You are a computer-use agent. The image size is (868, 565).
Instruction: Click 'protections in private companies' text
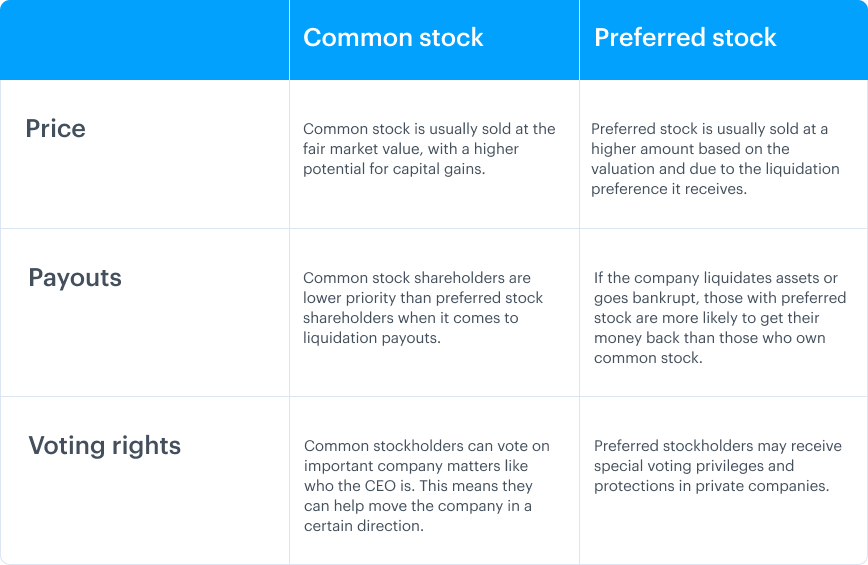coord(710,486)
